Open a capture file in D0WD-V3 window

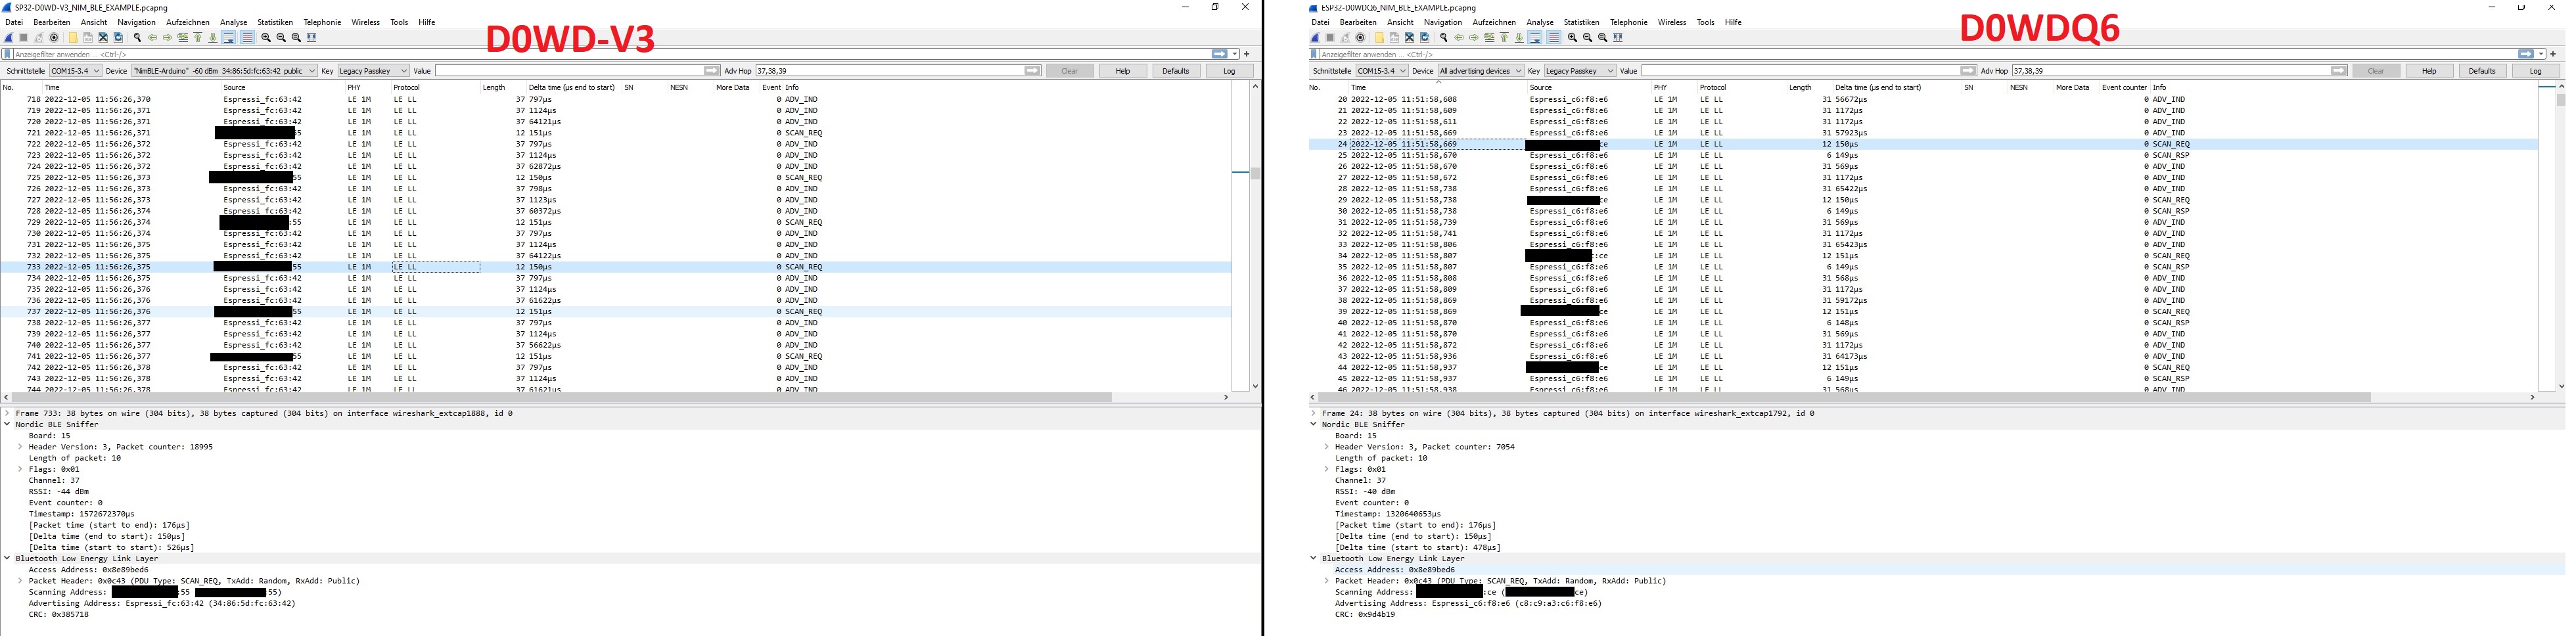click(x=73, y=37)
